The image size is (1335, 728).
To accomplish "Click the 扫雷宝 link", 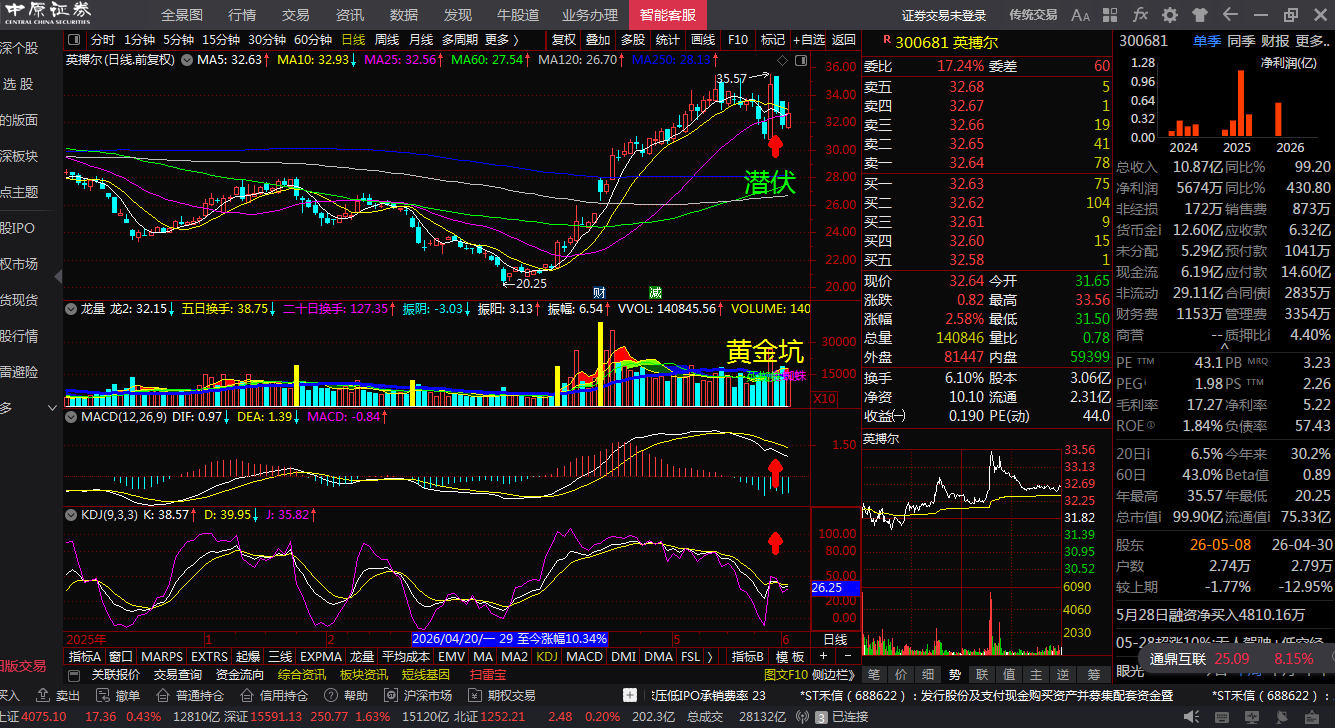I will tap(488, 675).
